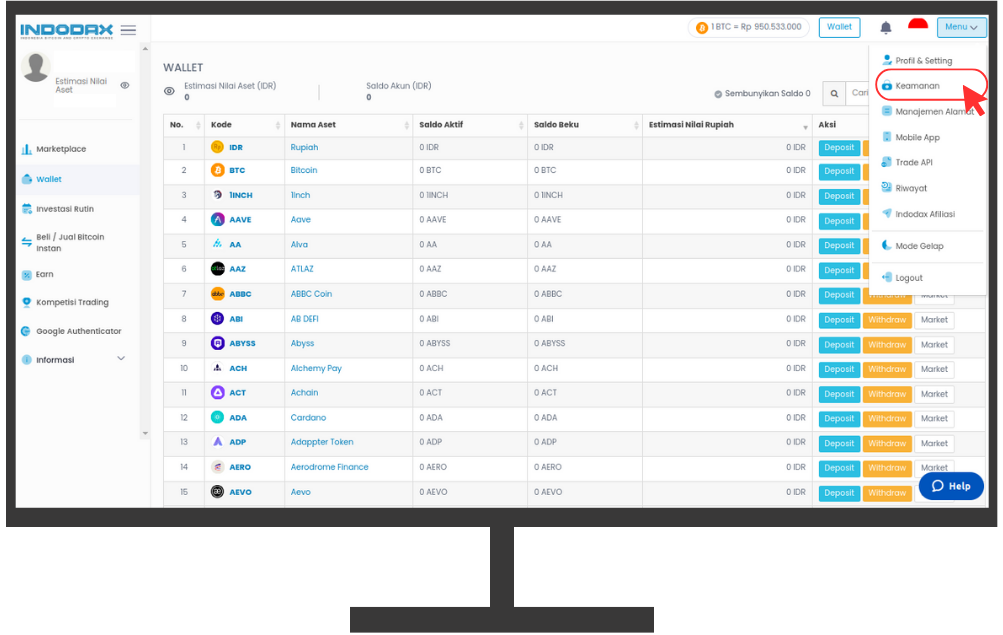The width and height of the screenshot is (1003, 635).
Task: Enable Sembunyikan Saldo 0 checkbox
Action: 718,94
